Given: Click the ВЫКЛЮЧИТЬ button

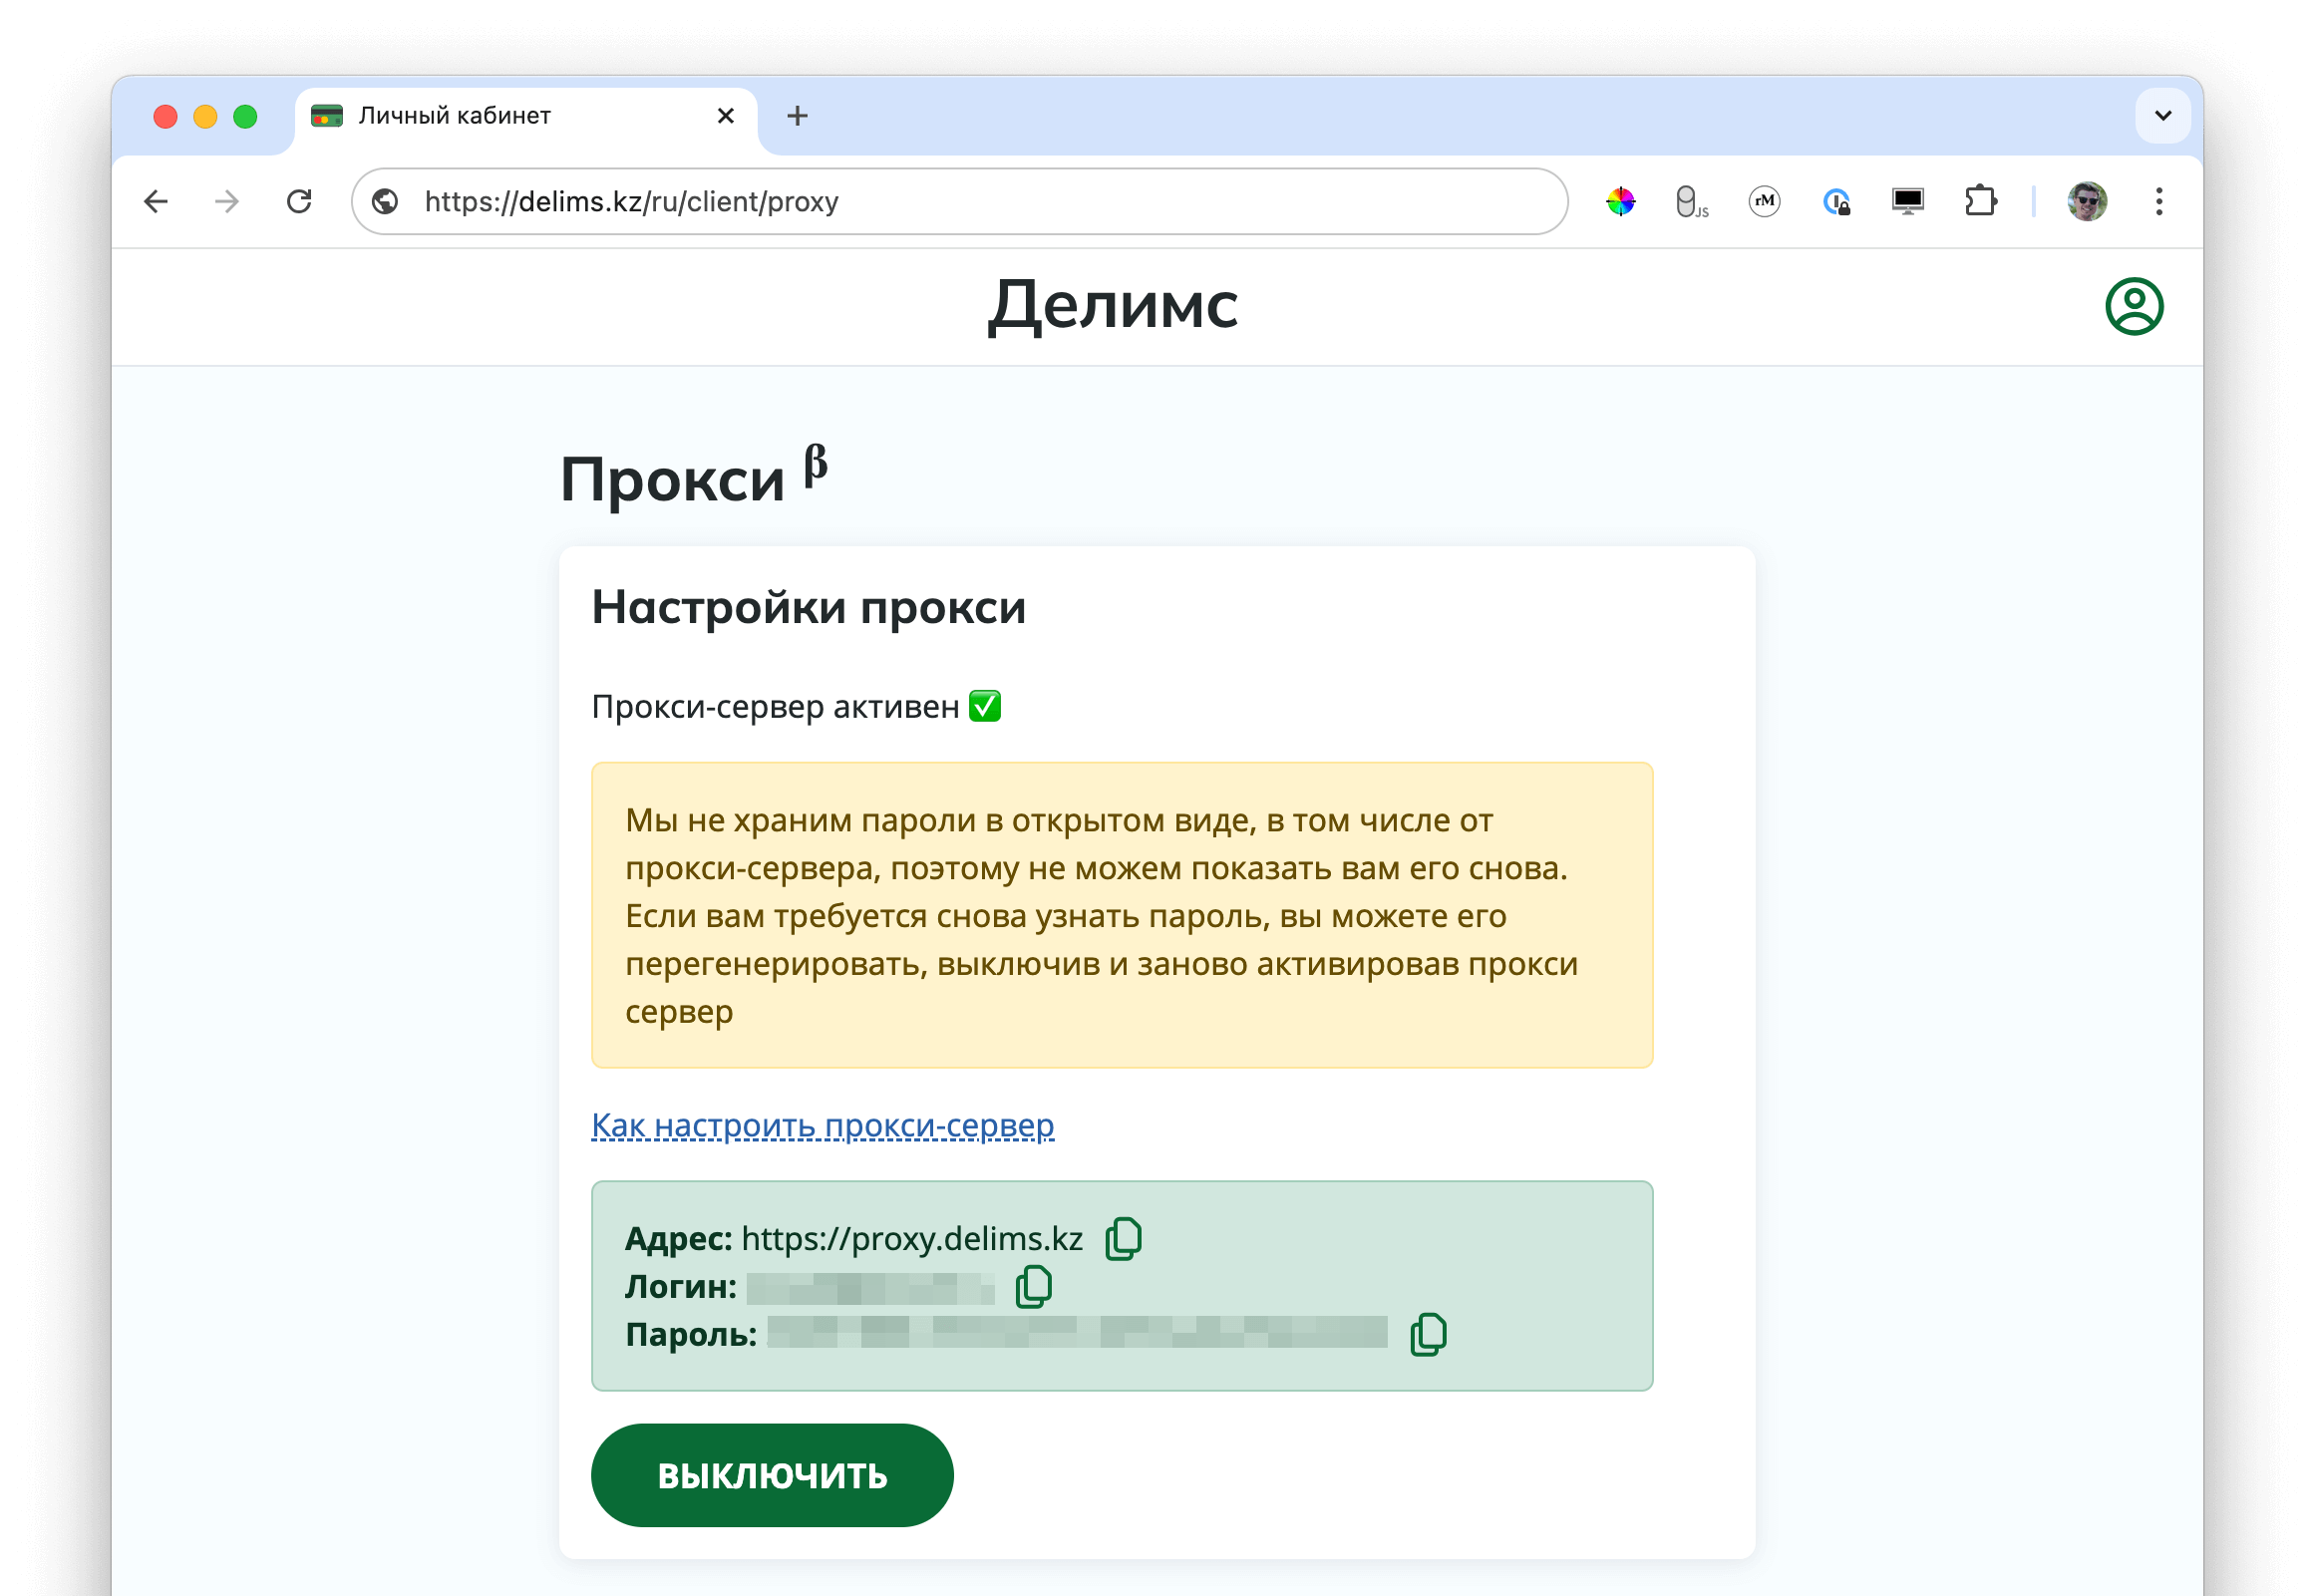Looking at the screenshot, I should pyautogui.click(x=772, y=1476).
